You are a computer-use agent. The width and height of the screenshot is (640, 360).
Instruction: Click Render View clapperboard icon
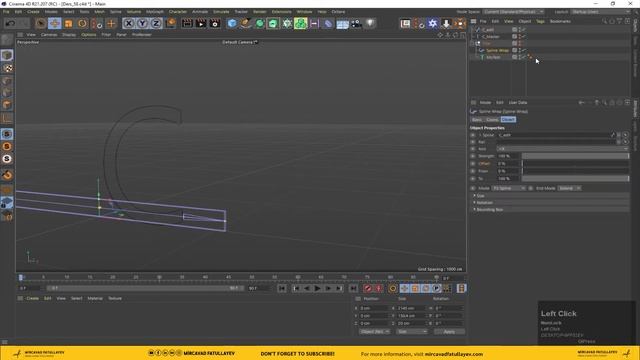coord(187,23)
